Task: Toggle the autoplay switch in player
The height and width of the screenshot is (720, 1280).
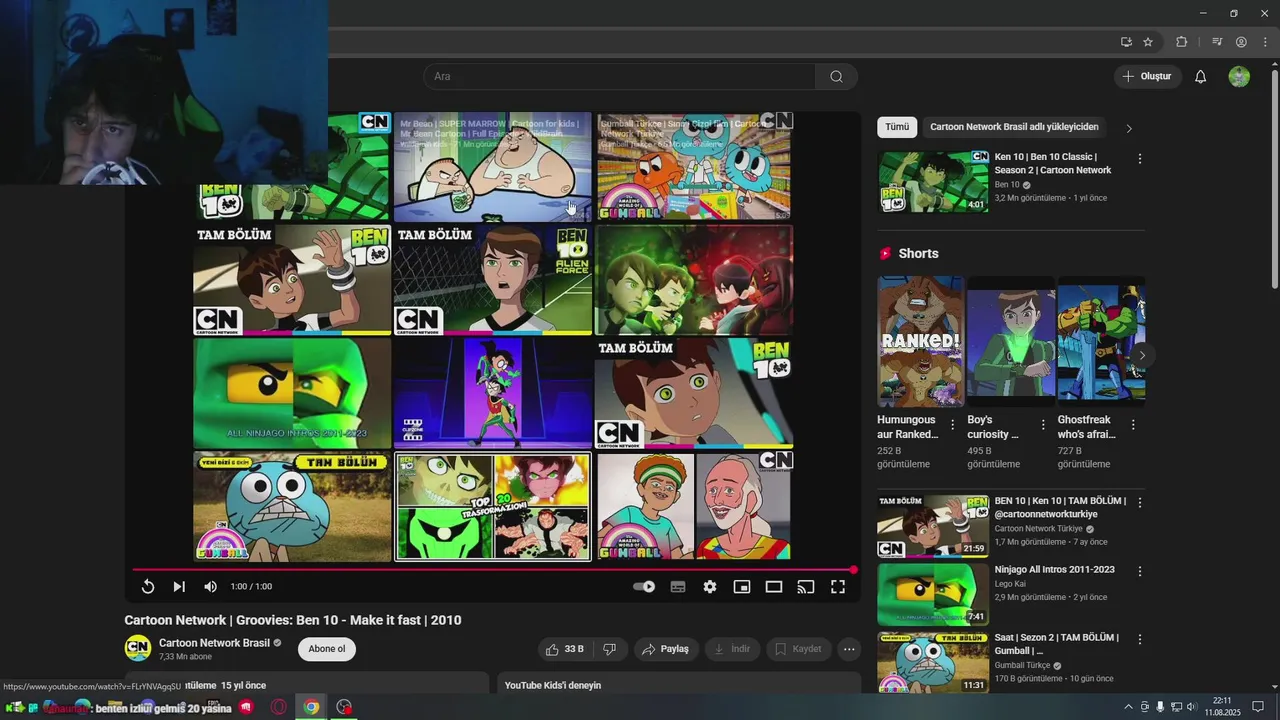Action: pos(645,587)
